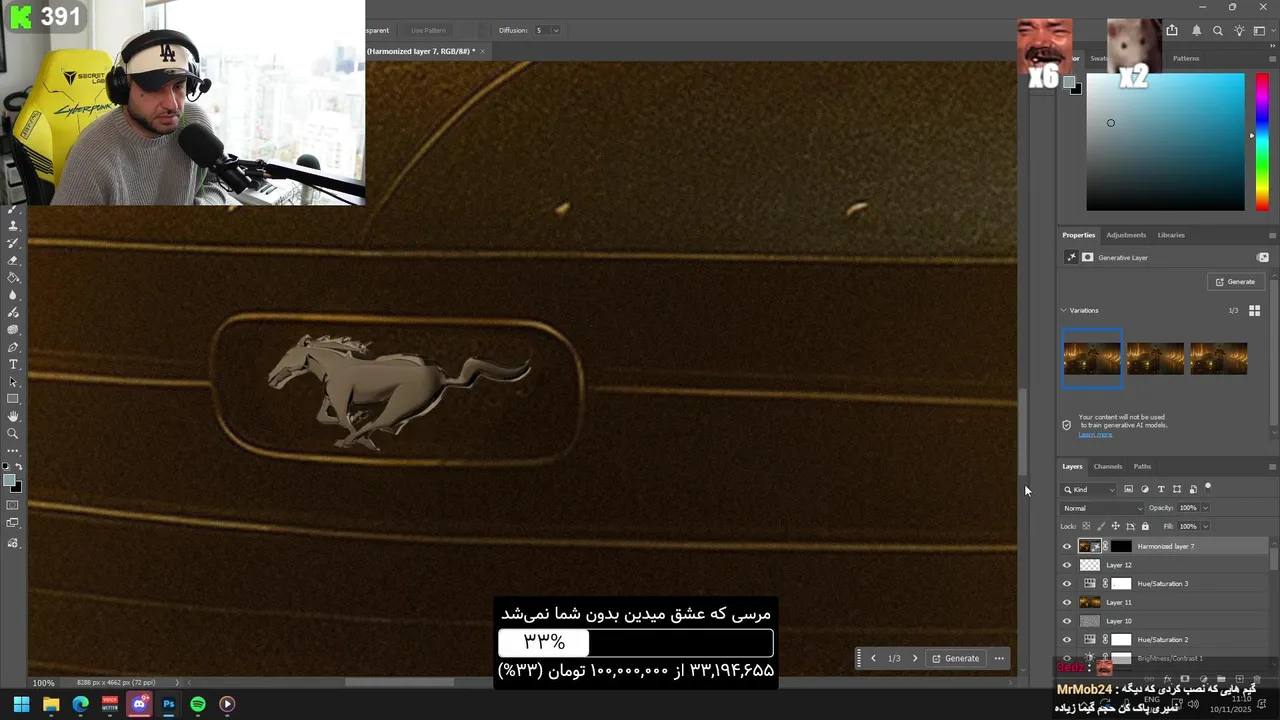The width and height of the screenshot is (1280, 720).
Task: Select the Path Selection tool
Action: click(x=13, y=381)
